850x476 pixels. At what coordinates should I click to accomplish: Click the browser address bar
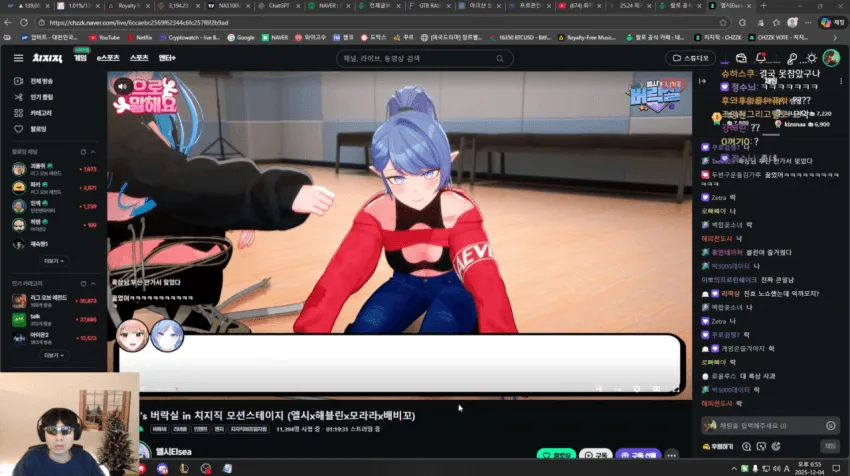[x=379, y=23]
